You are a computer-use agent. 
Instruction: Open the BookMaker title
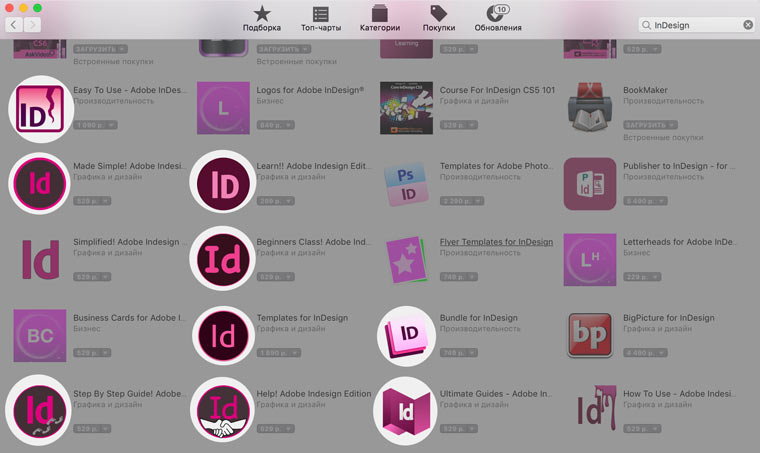coord(645,90)
